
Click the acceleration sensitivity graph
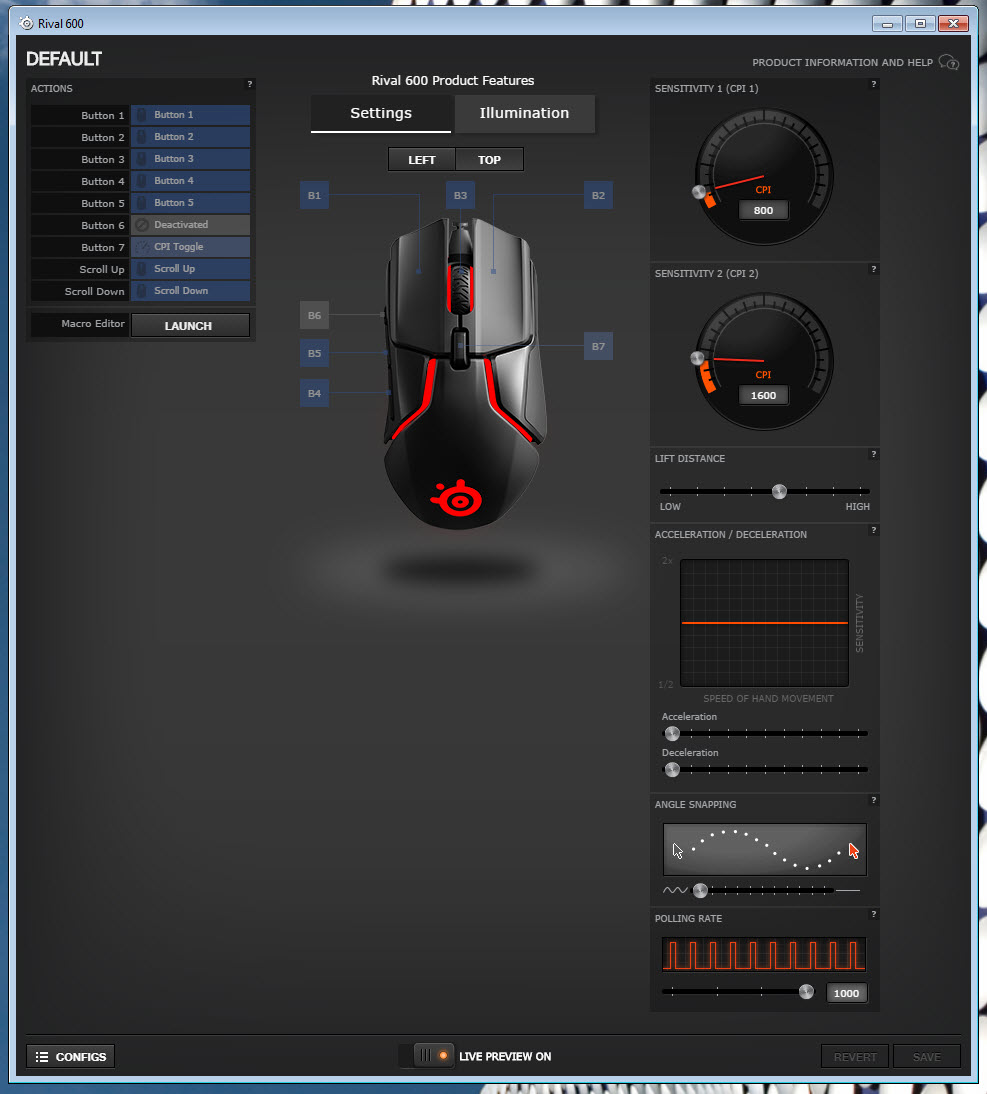764,622
